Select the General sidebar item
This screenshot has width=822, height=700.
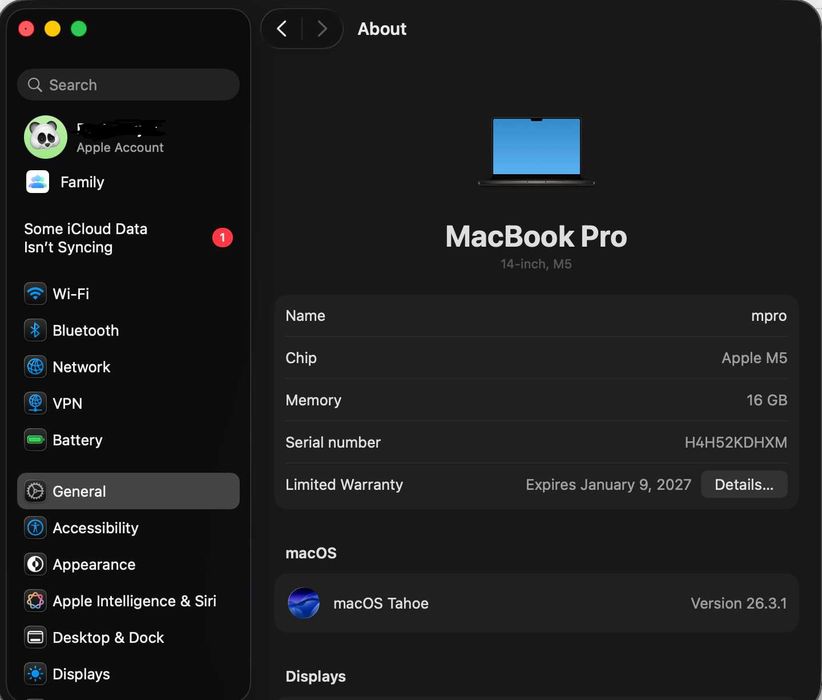pyautogui.click(x=128, y=491)
